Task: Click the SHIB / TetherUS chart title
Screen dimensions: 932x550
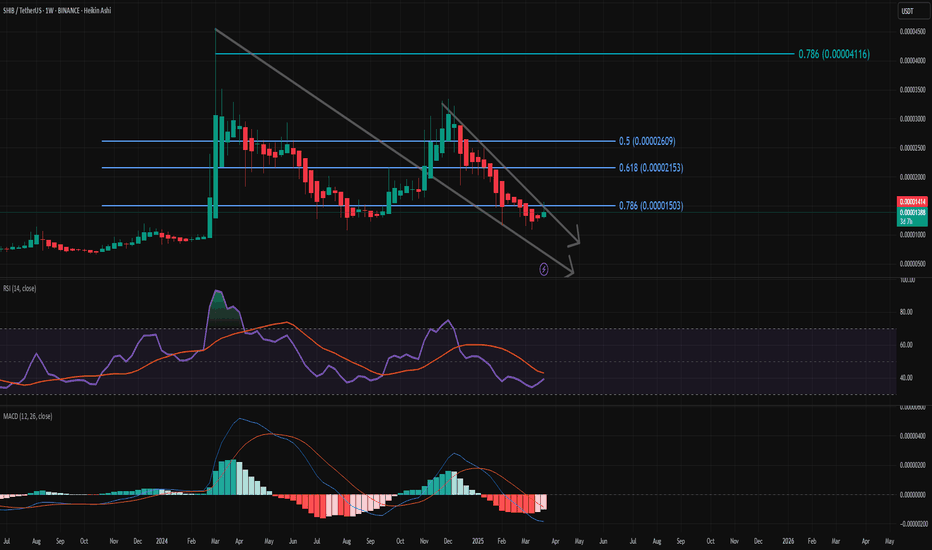Action: coord(57,11)
